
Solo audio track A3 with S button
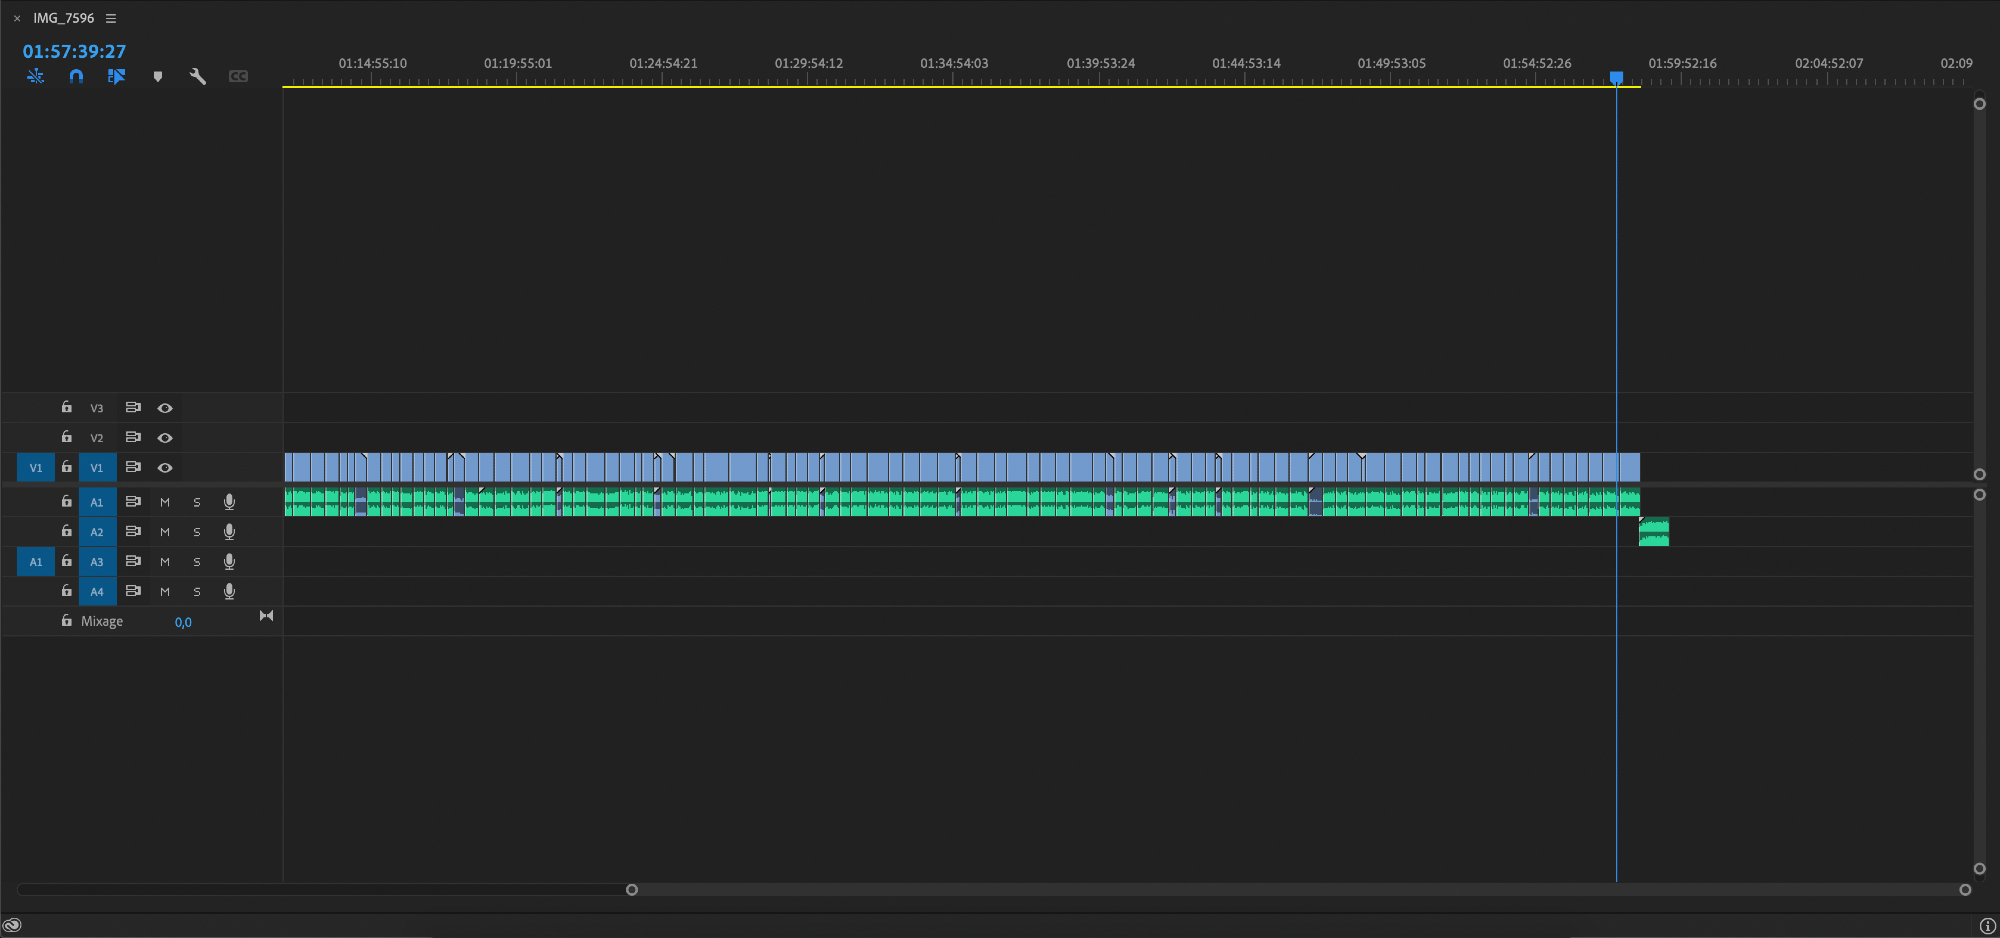pyautogui.click(x=197, y=562)
